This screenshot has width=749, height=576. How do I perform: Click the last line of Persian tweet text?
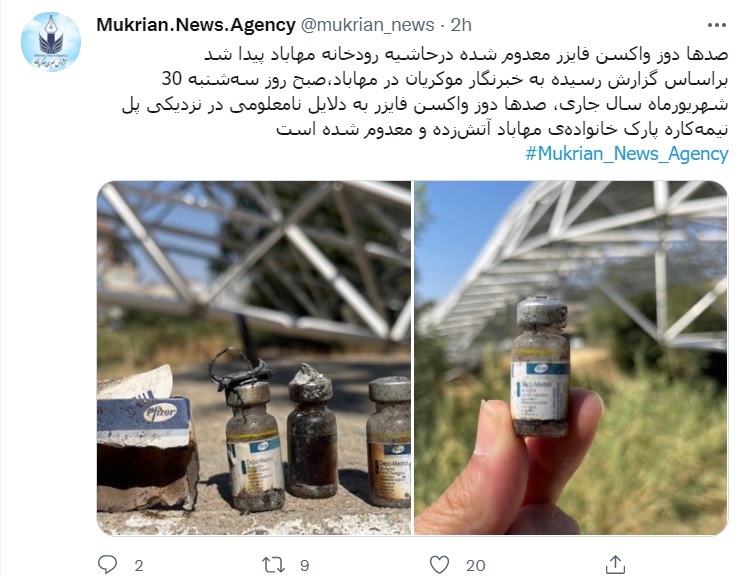[502, 129]
